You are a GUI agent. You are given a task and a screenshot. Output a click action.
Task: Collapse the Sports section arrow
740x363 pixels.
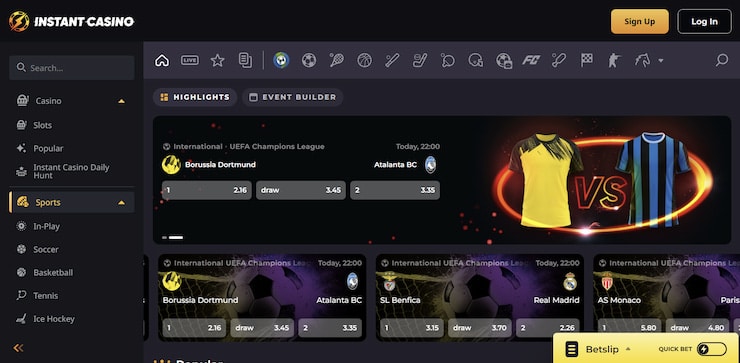pyautogui.click(x=122, y=203)
